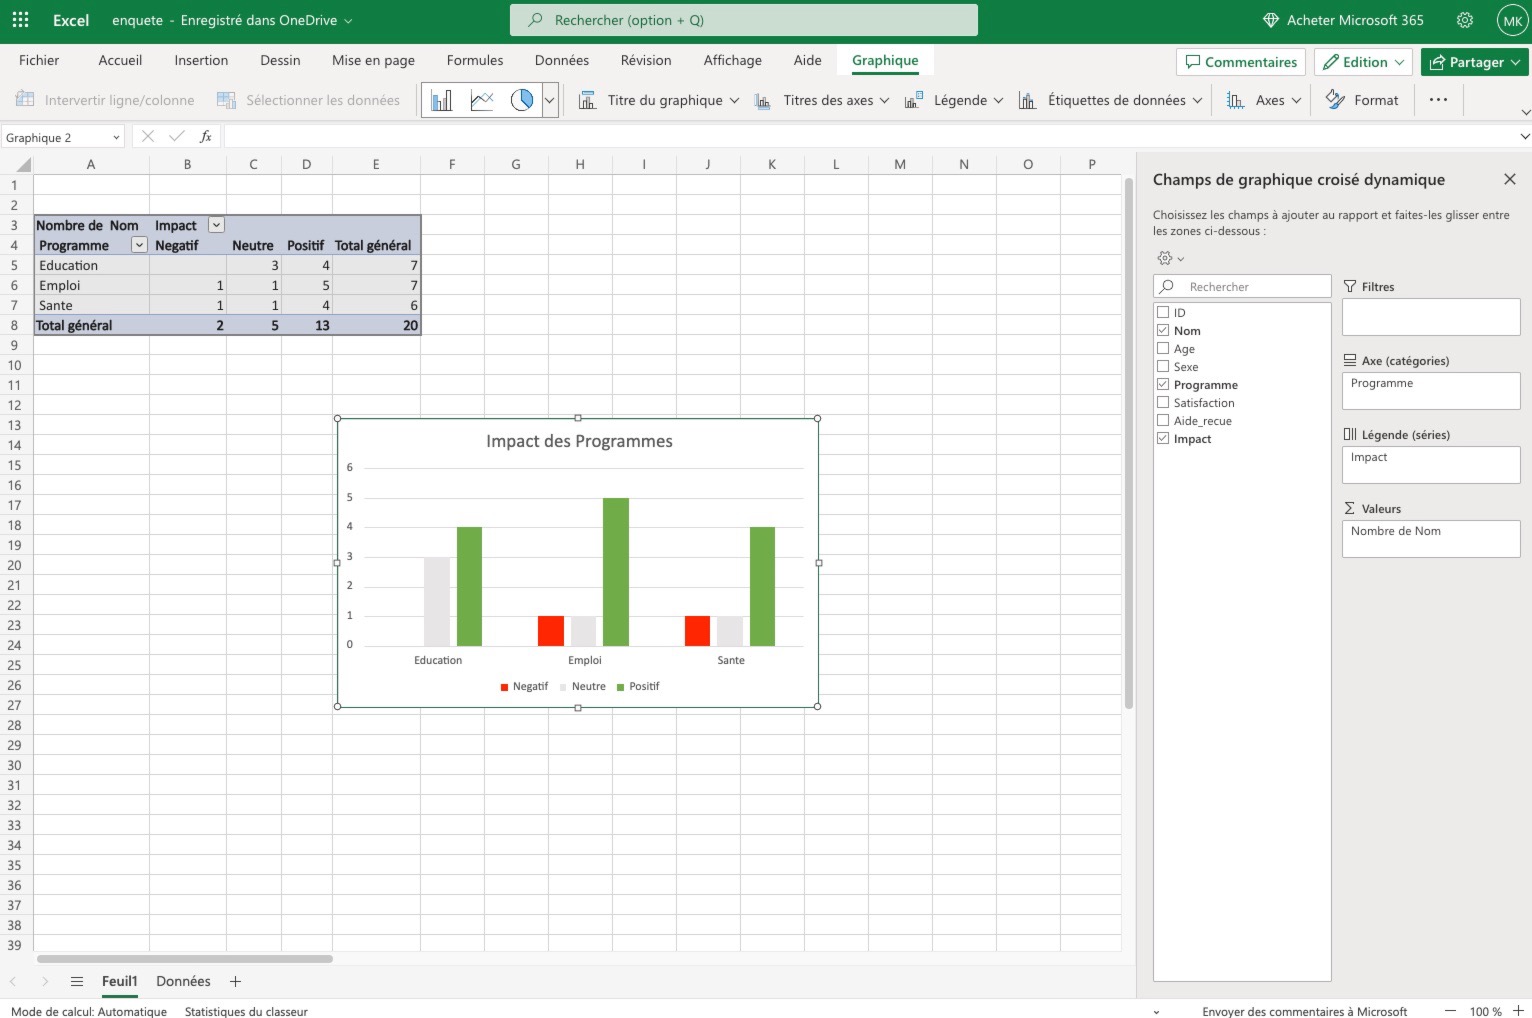Open the Axes dropdown
The image size is (1532, 1018).
pos(1264,100)
